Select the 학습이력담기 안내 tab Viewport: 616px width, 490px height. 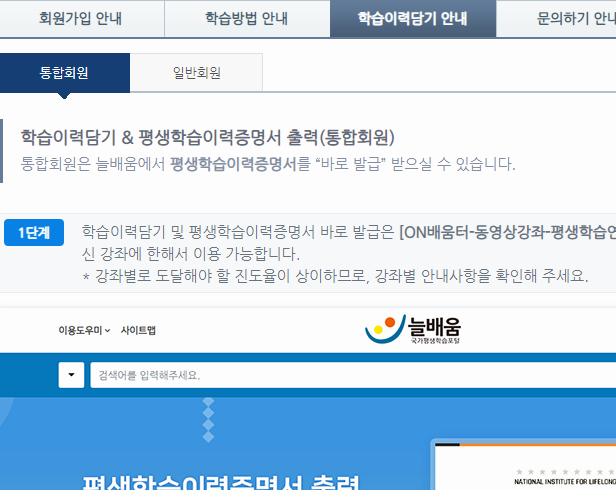[x=413, y=18]
